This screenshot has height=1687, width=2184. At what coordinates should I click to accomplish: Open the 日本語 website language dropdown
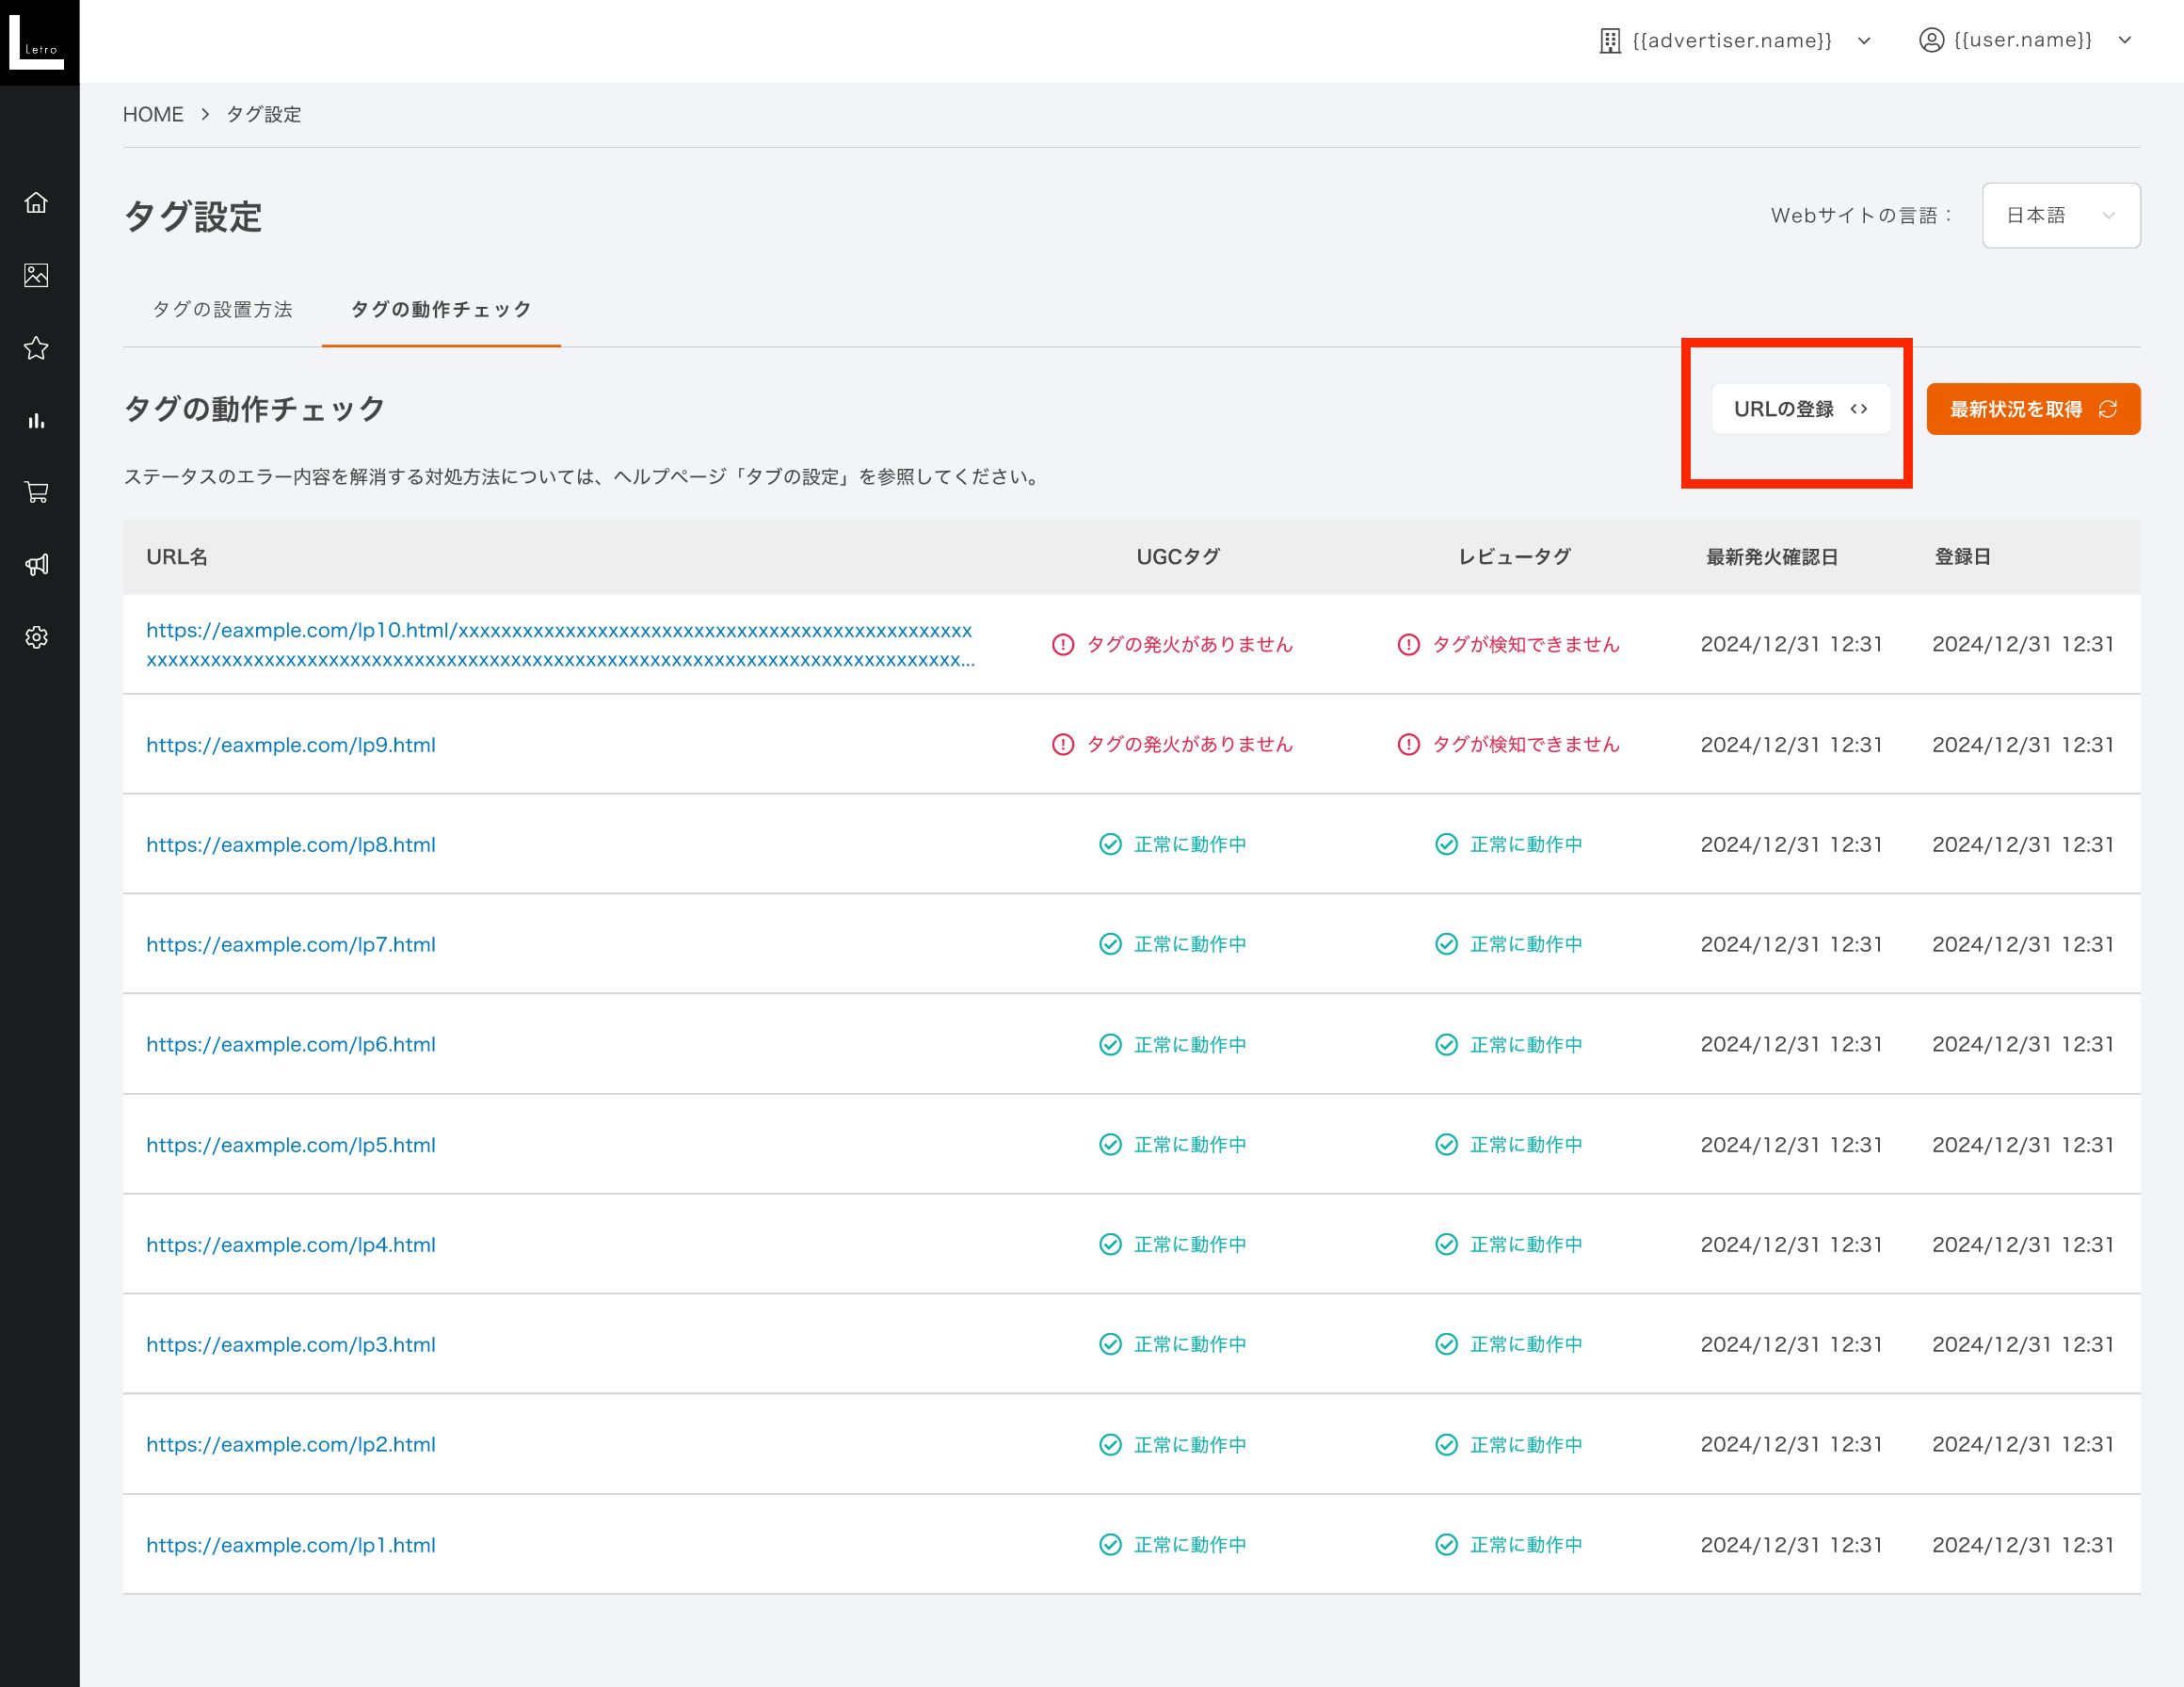point(2060,215)
